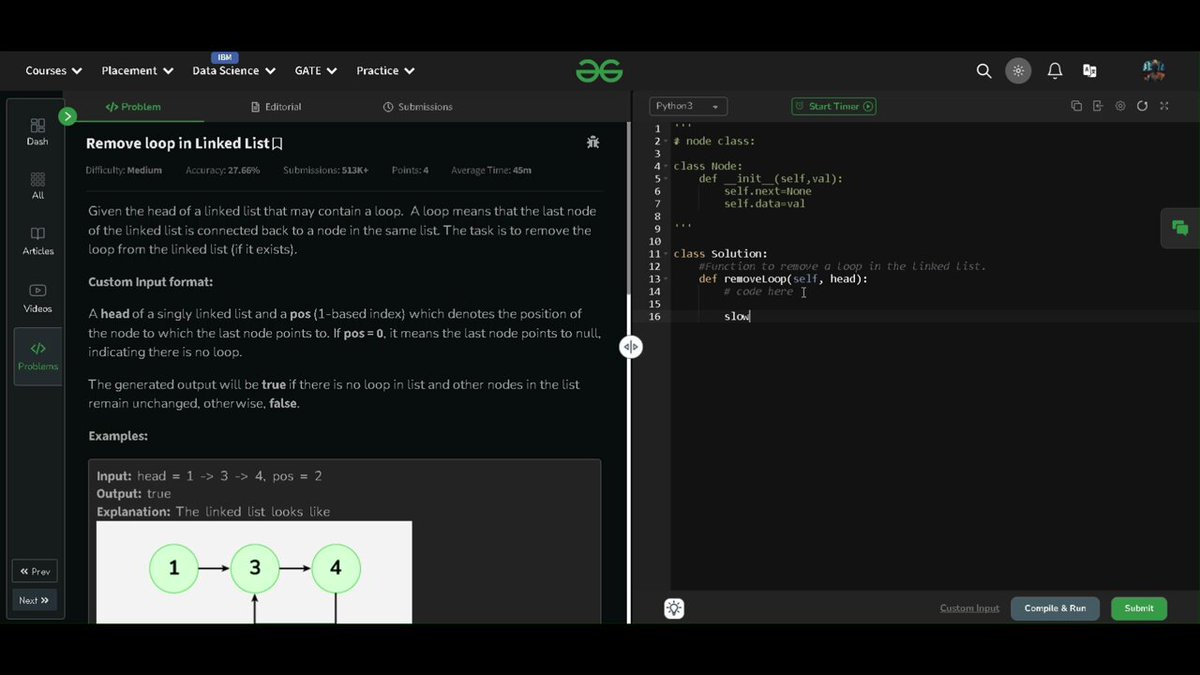Open Dash in the sidebar
1200x675 pixels.
(x=37, y=132)
